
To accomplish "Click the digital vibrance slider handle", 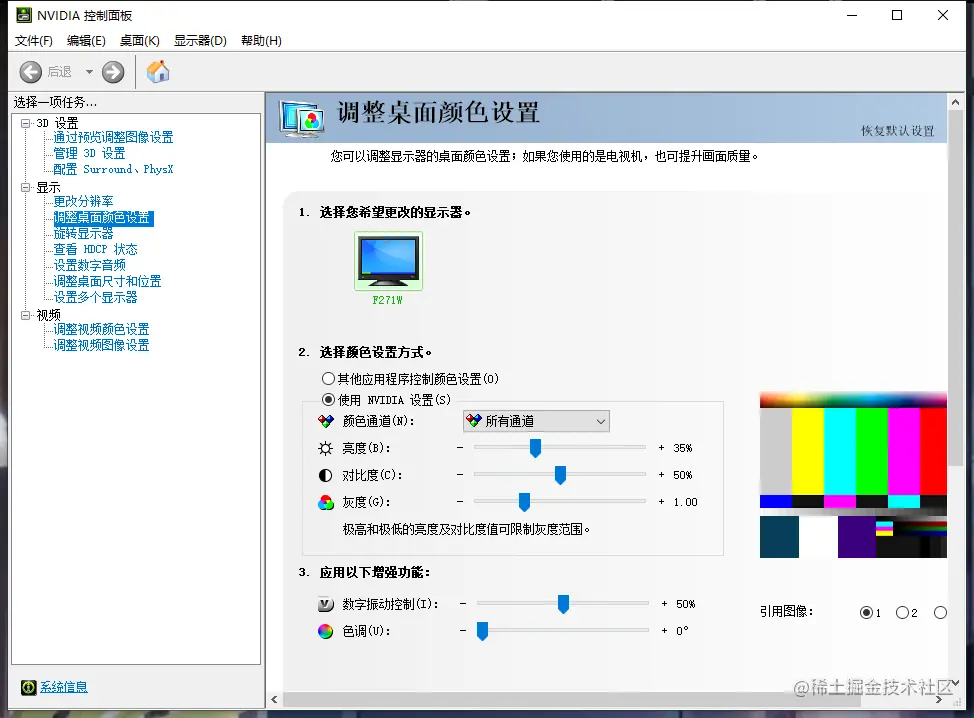I will pyautogui.click(x=563, y=604).
